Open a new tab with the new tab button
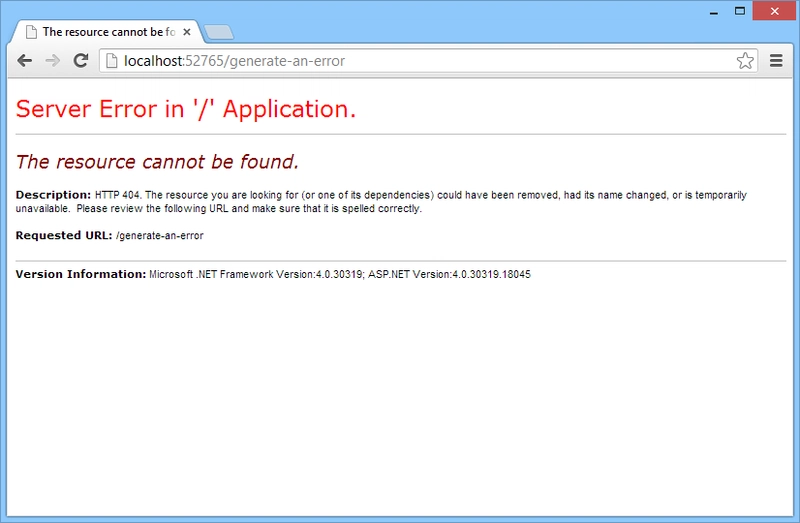The height and width of the screenshot is (523, 800). [x=218, y=32]
